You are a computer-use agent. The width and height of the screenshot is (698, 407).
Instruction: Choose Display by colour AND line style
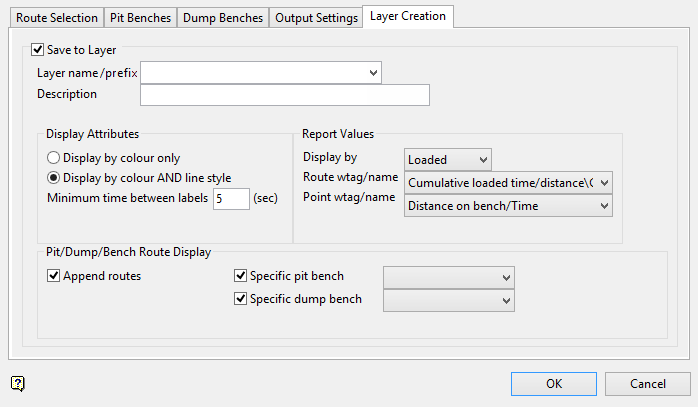[53, 178]
